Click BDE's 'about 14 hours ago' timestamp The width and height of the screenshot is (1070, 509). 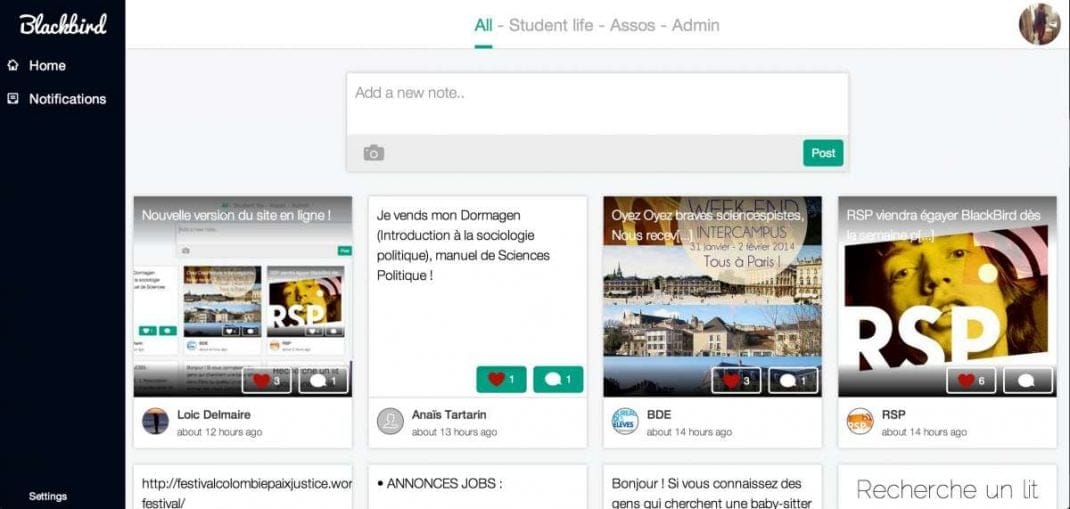point(689,432)
